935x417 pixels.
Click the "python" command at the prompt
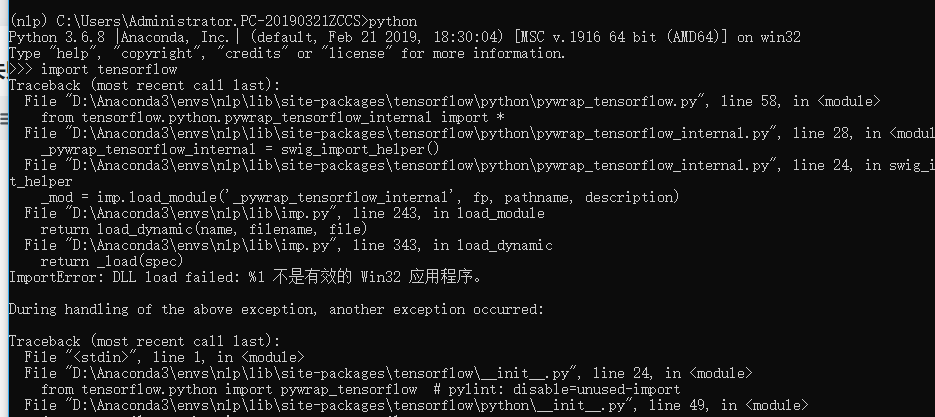[x=393, y=21]
